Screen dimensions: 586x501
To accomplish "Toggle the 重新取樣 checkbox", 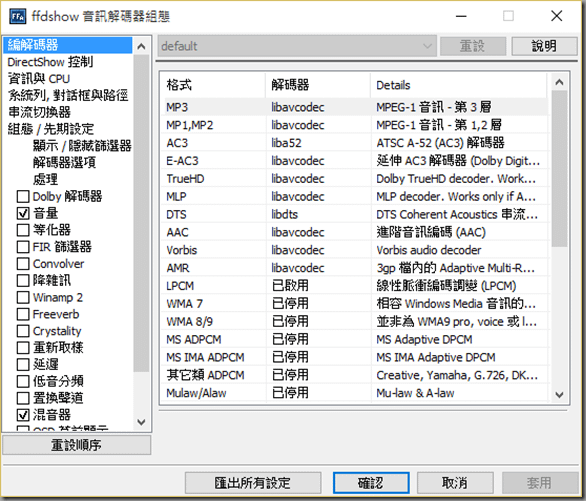I will tap(23, 347).
